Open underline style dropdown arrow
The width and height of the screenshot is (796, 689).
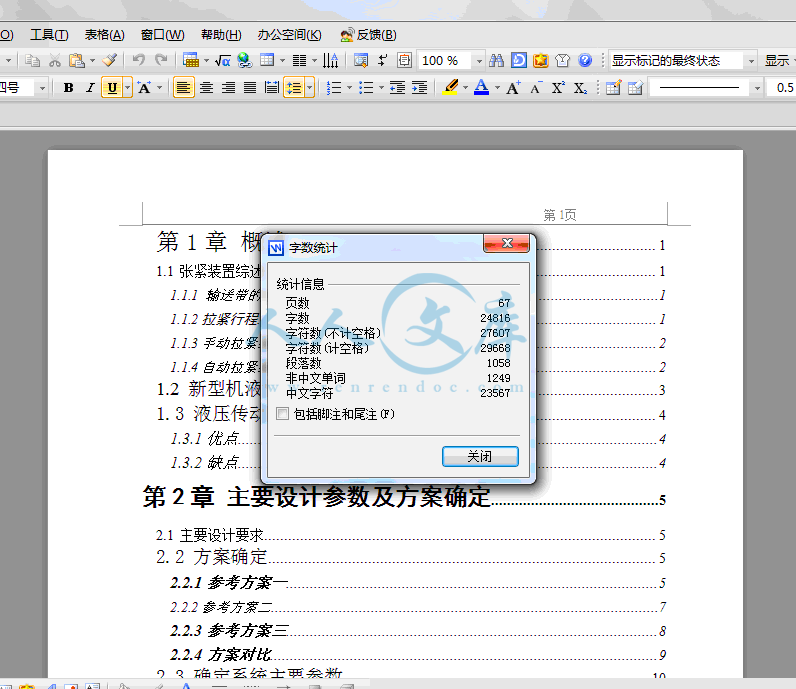127,88
